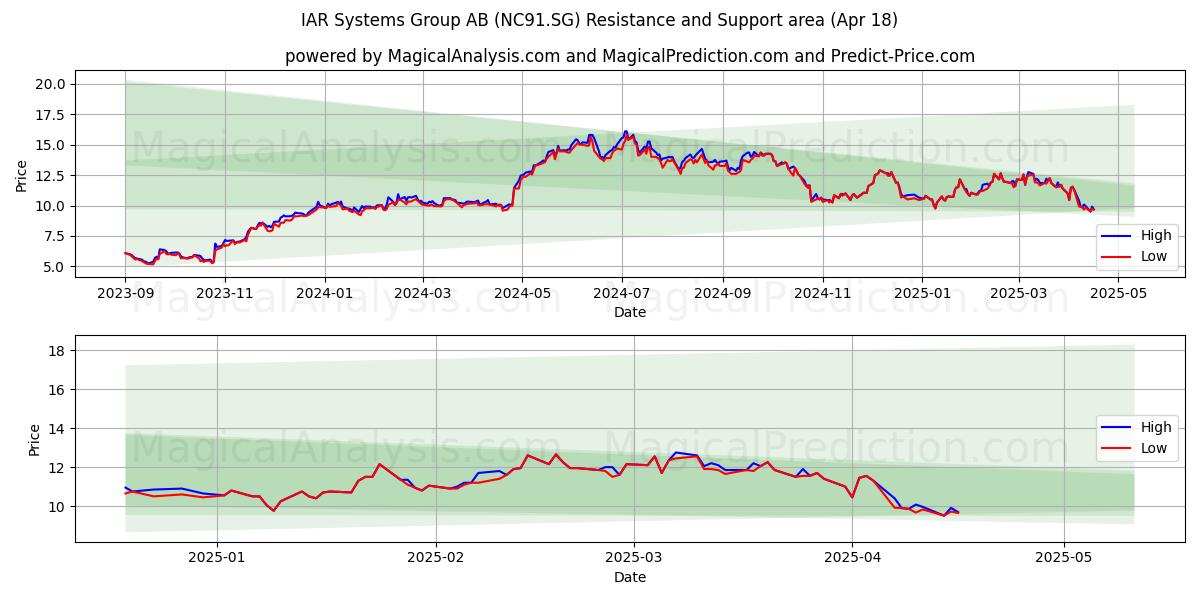Click the '2024-01' tick label on top chart
1200x600 pixels.
[x=324, y=295]
